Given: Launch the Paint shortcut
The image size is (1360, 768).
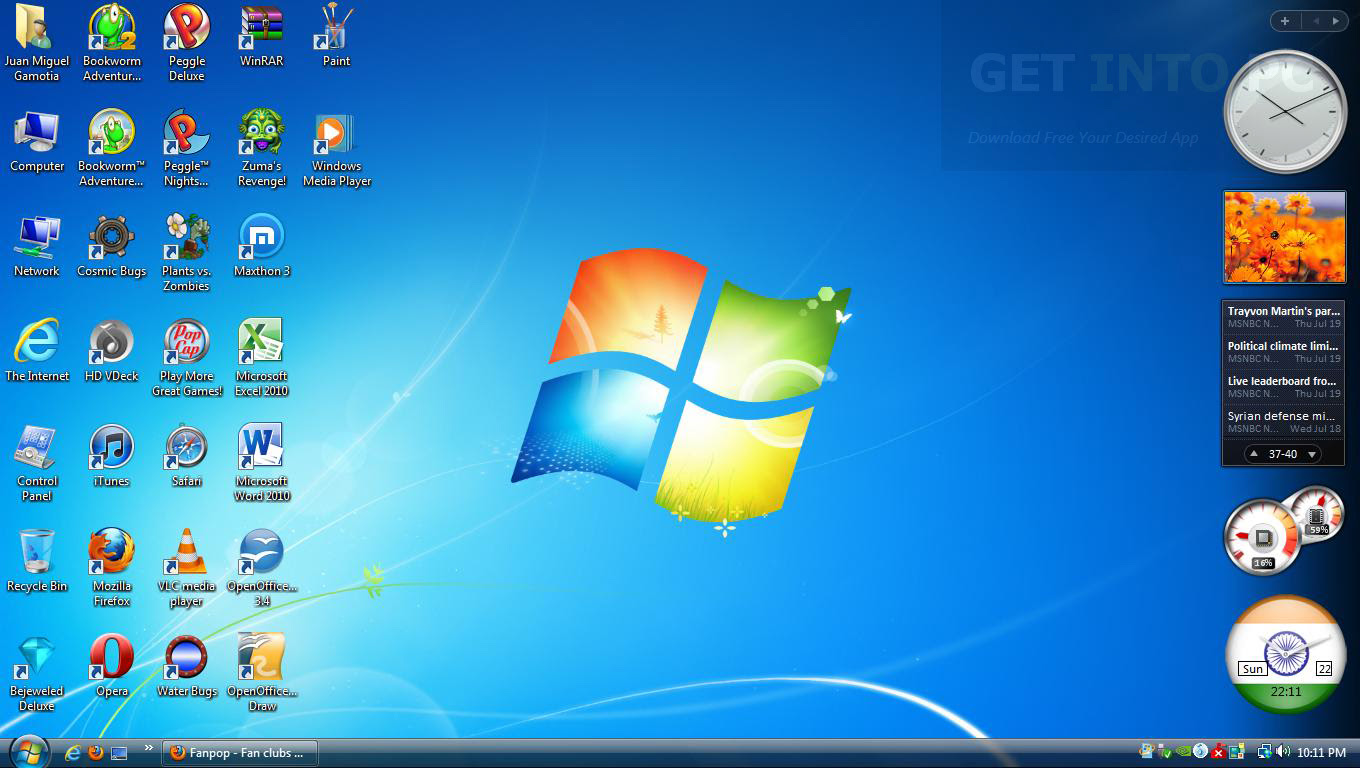Looking at the screenshot, I should [336, 36].
